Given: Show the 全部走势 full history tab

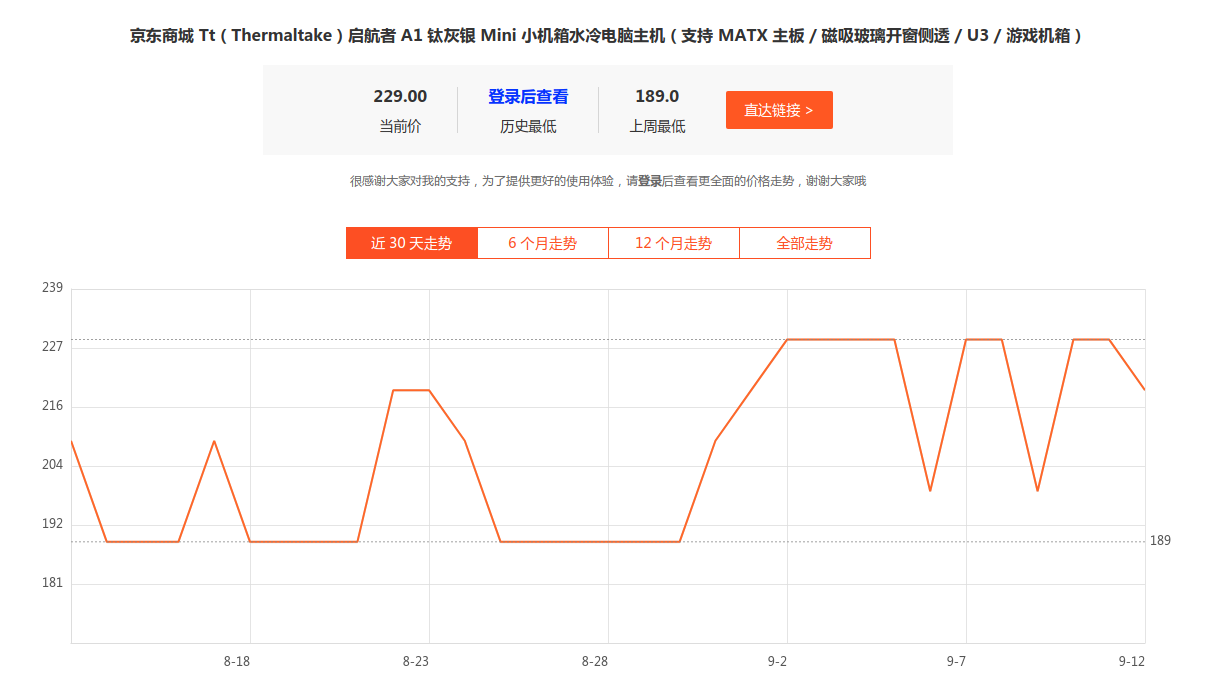Looking at the screenshot, I should [x=804, y=243].
